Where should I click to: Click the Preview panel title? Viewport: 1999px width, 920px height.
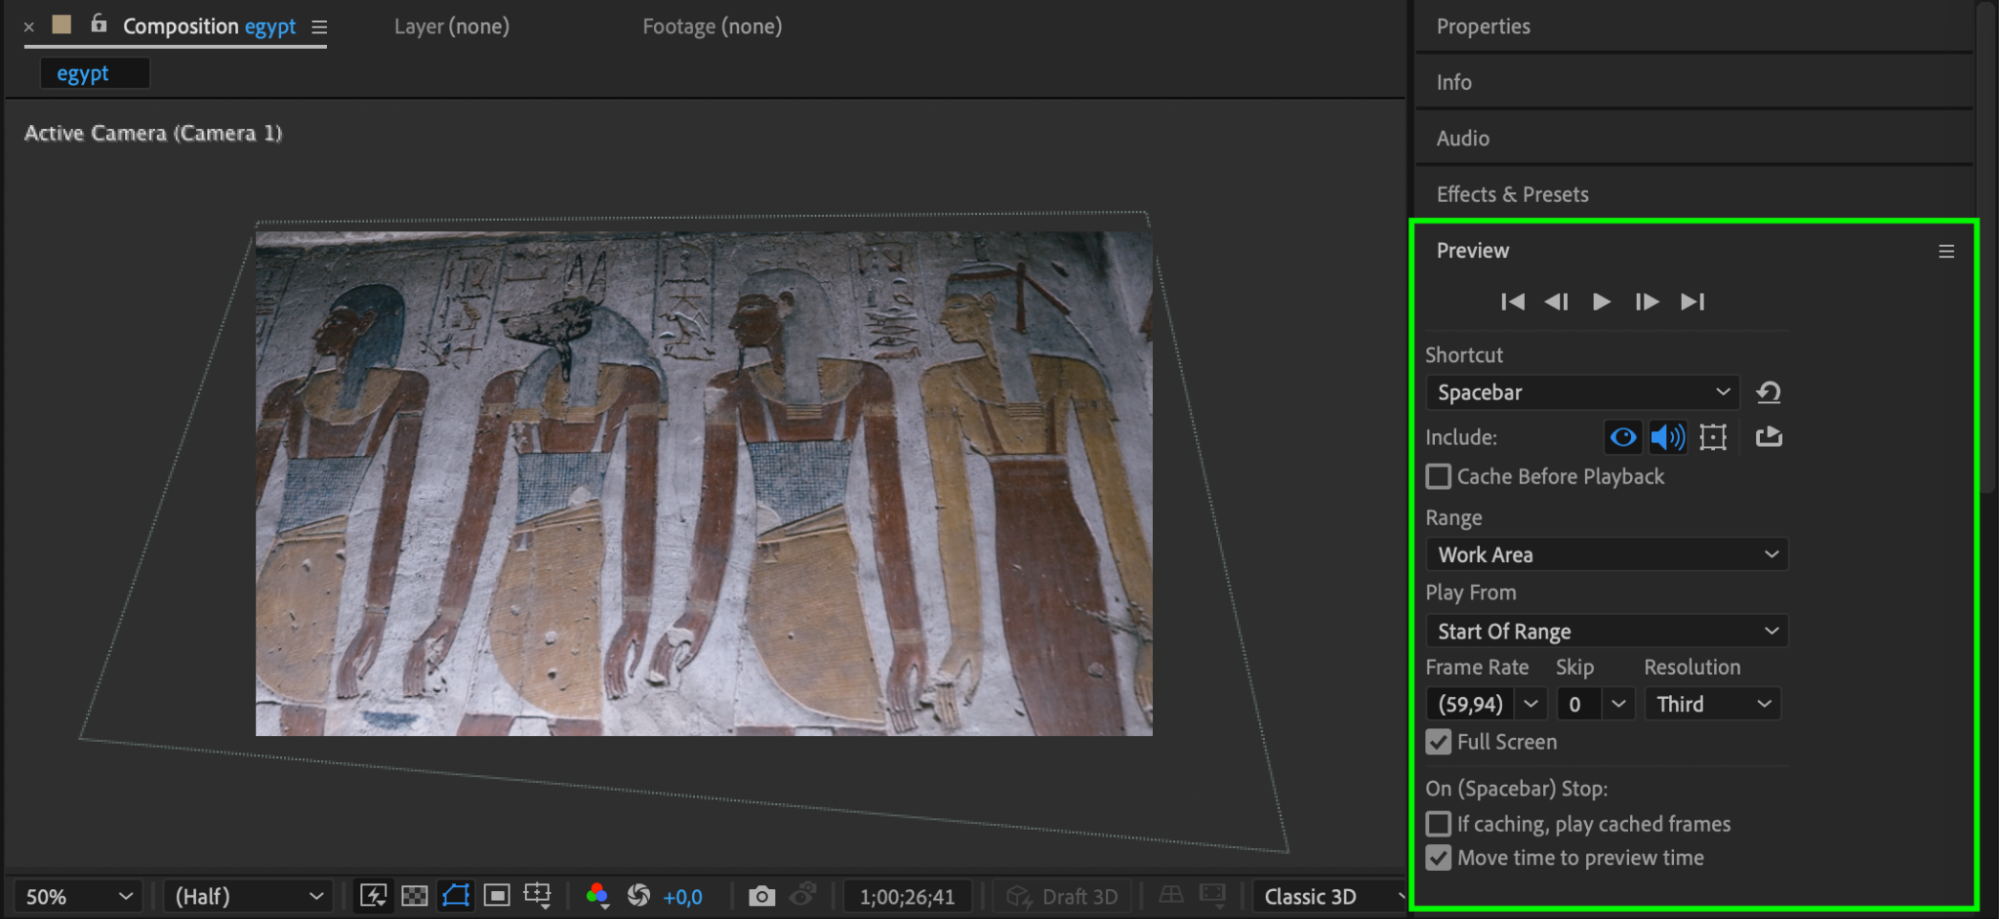coord(1472,251)
